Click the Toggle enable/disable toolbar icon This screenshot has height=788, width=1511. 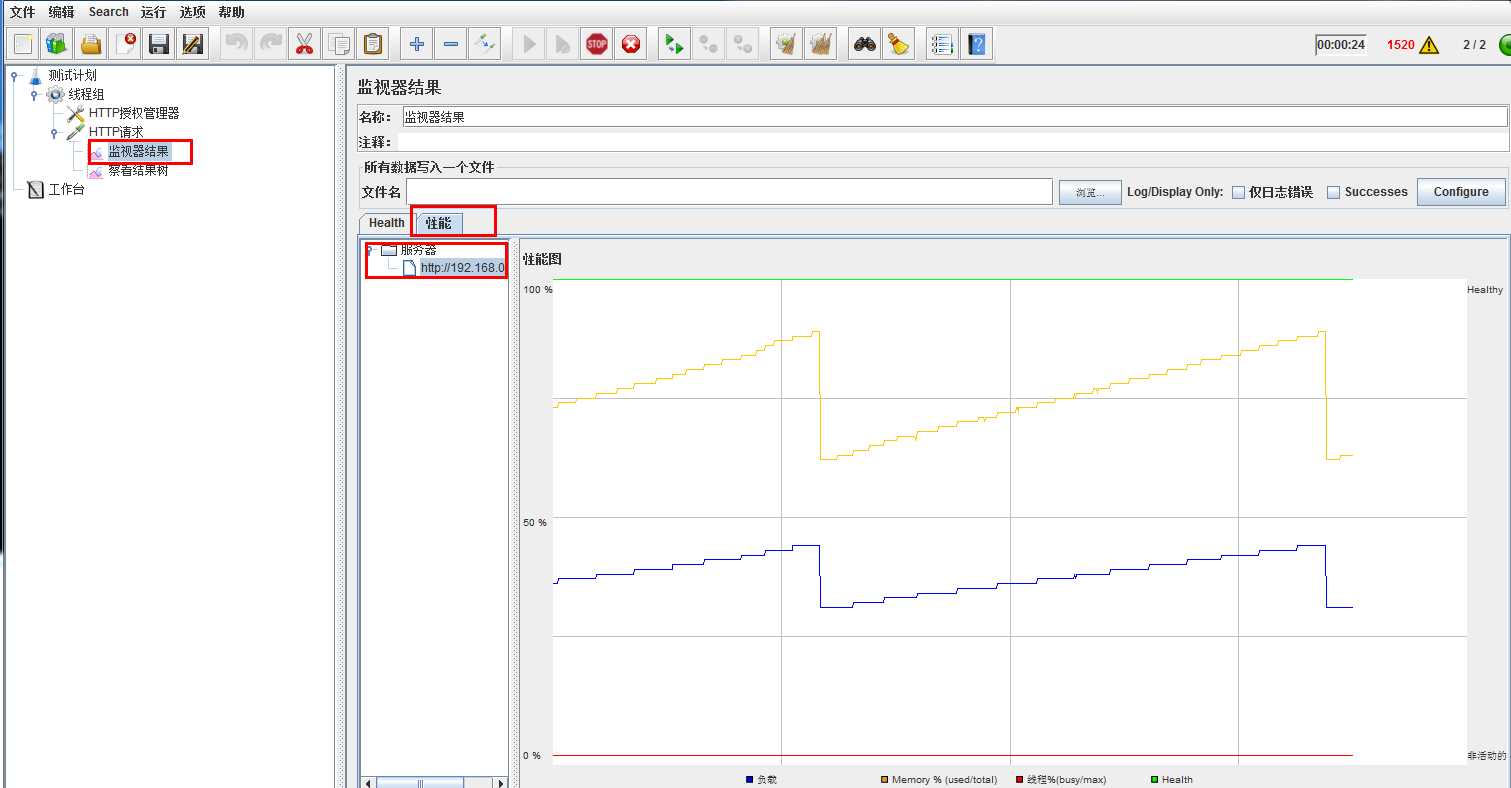(x=485, y=44)
